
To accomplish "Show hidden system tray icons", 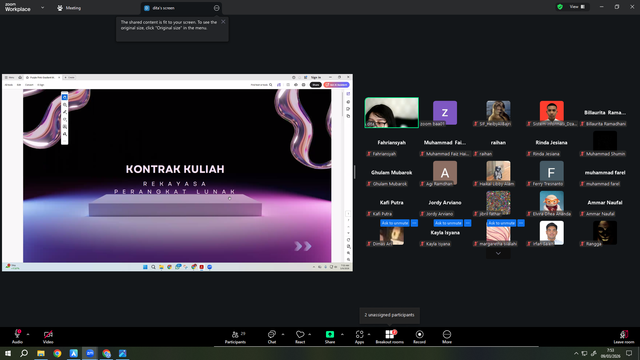I will (576, 353).
